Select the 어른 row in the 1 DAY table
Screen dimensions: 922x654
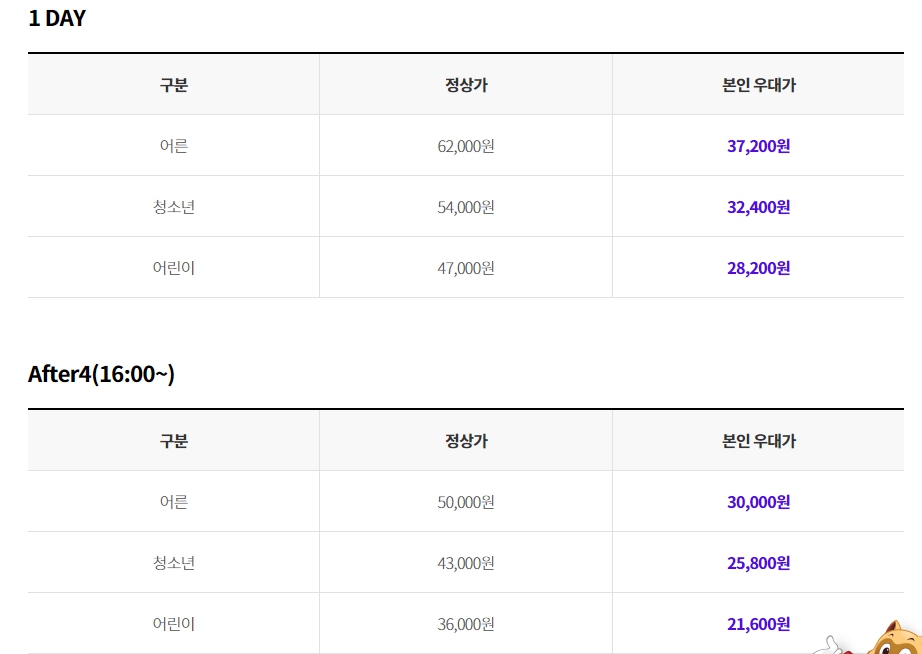tap(466, 145)
